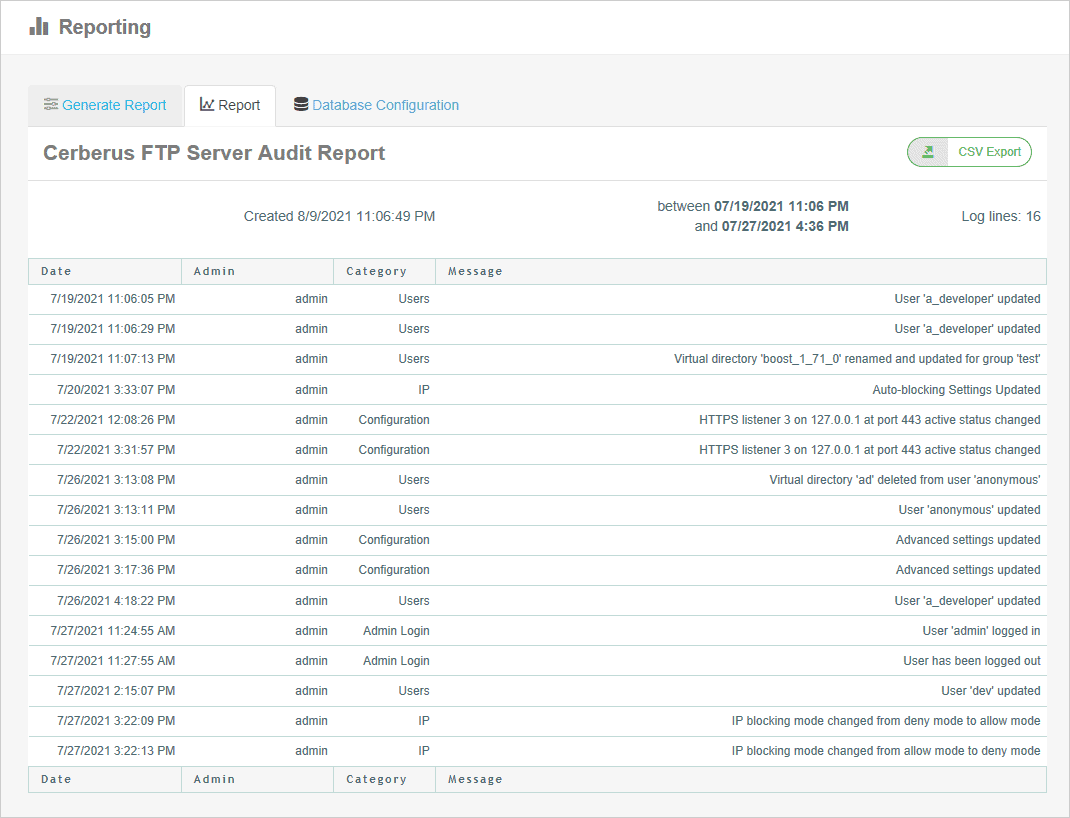The width and height of the screenshot is (1070, 818).
Task: Select the Report tab
Action: coord(239,105)
